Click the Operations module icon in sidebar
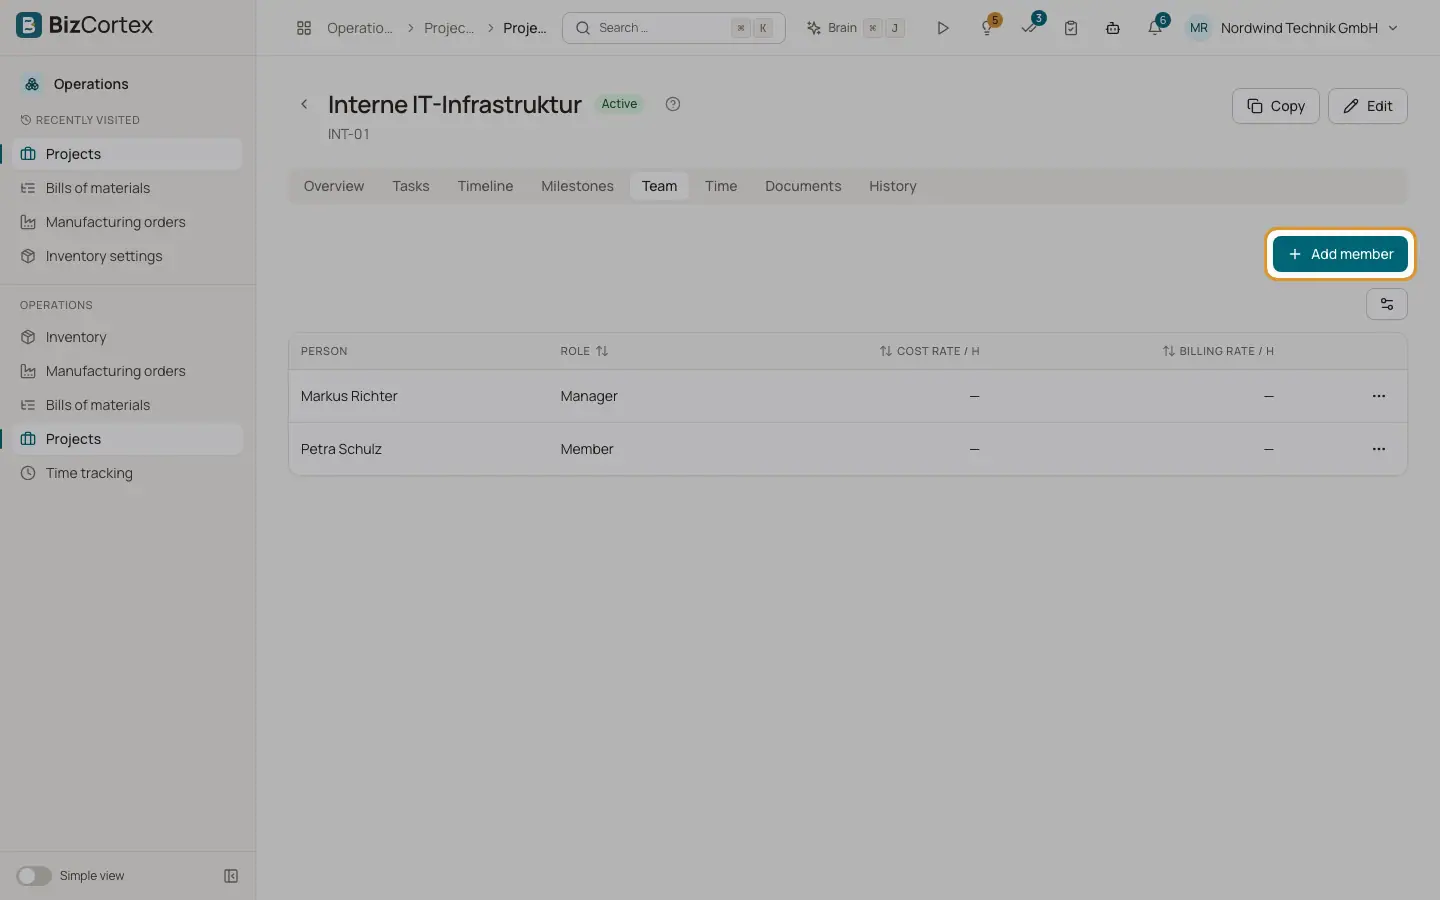1440x900 pixels. (x=32, y=84)
